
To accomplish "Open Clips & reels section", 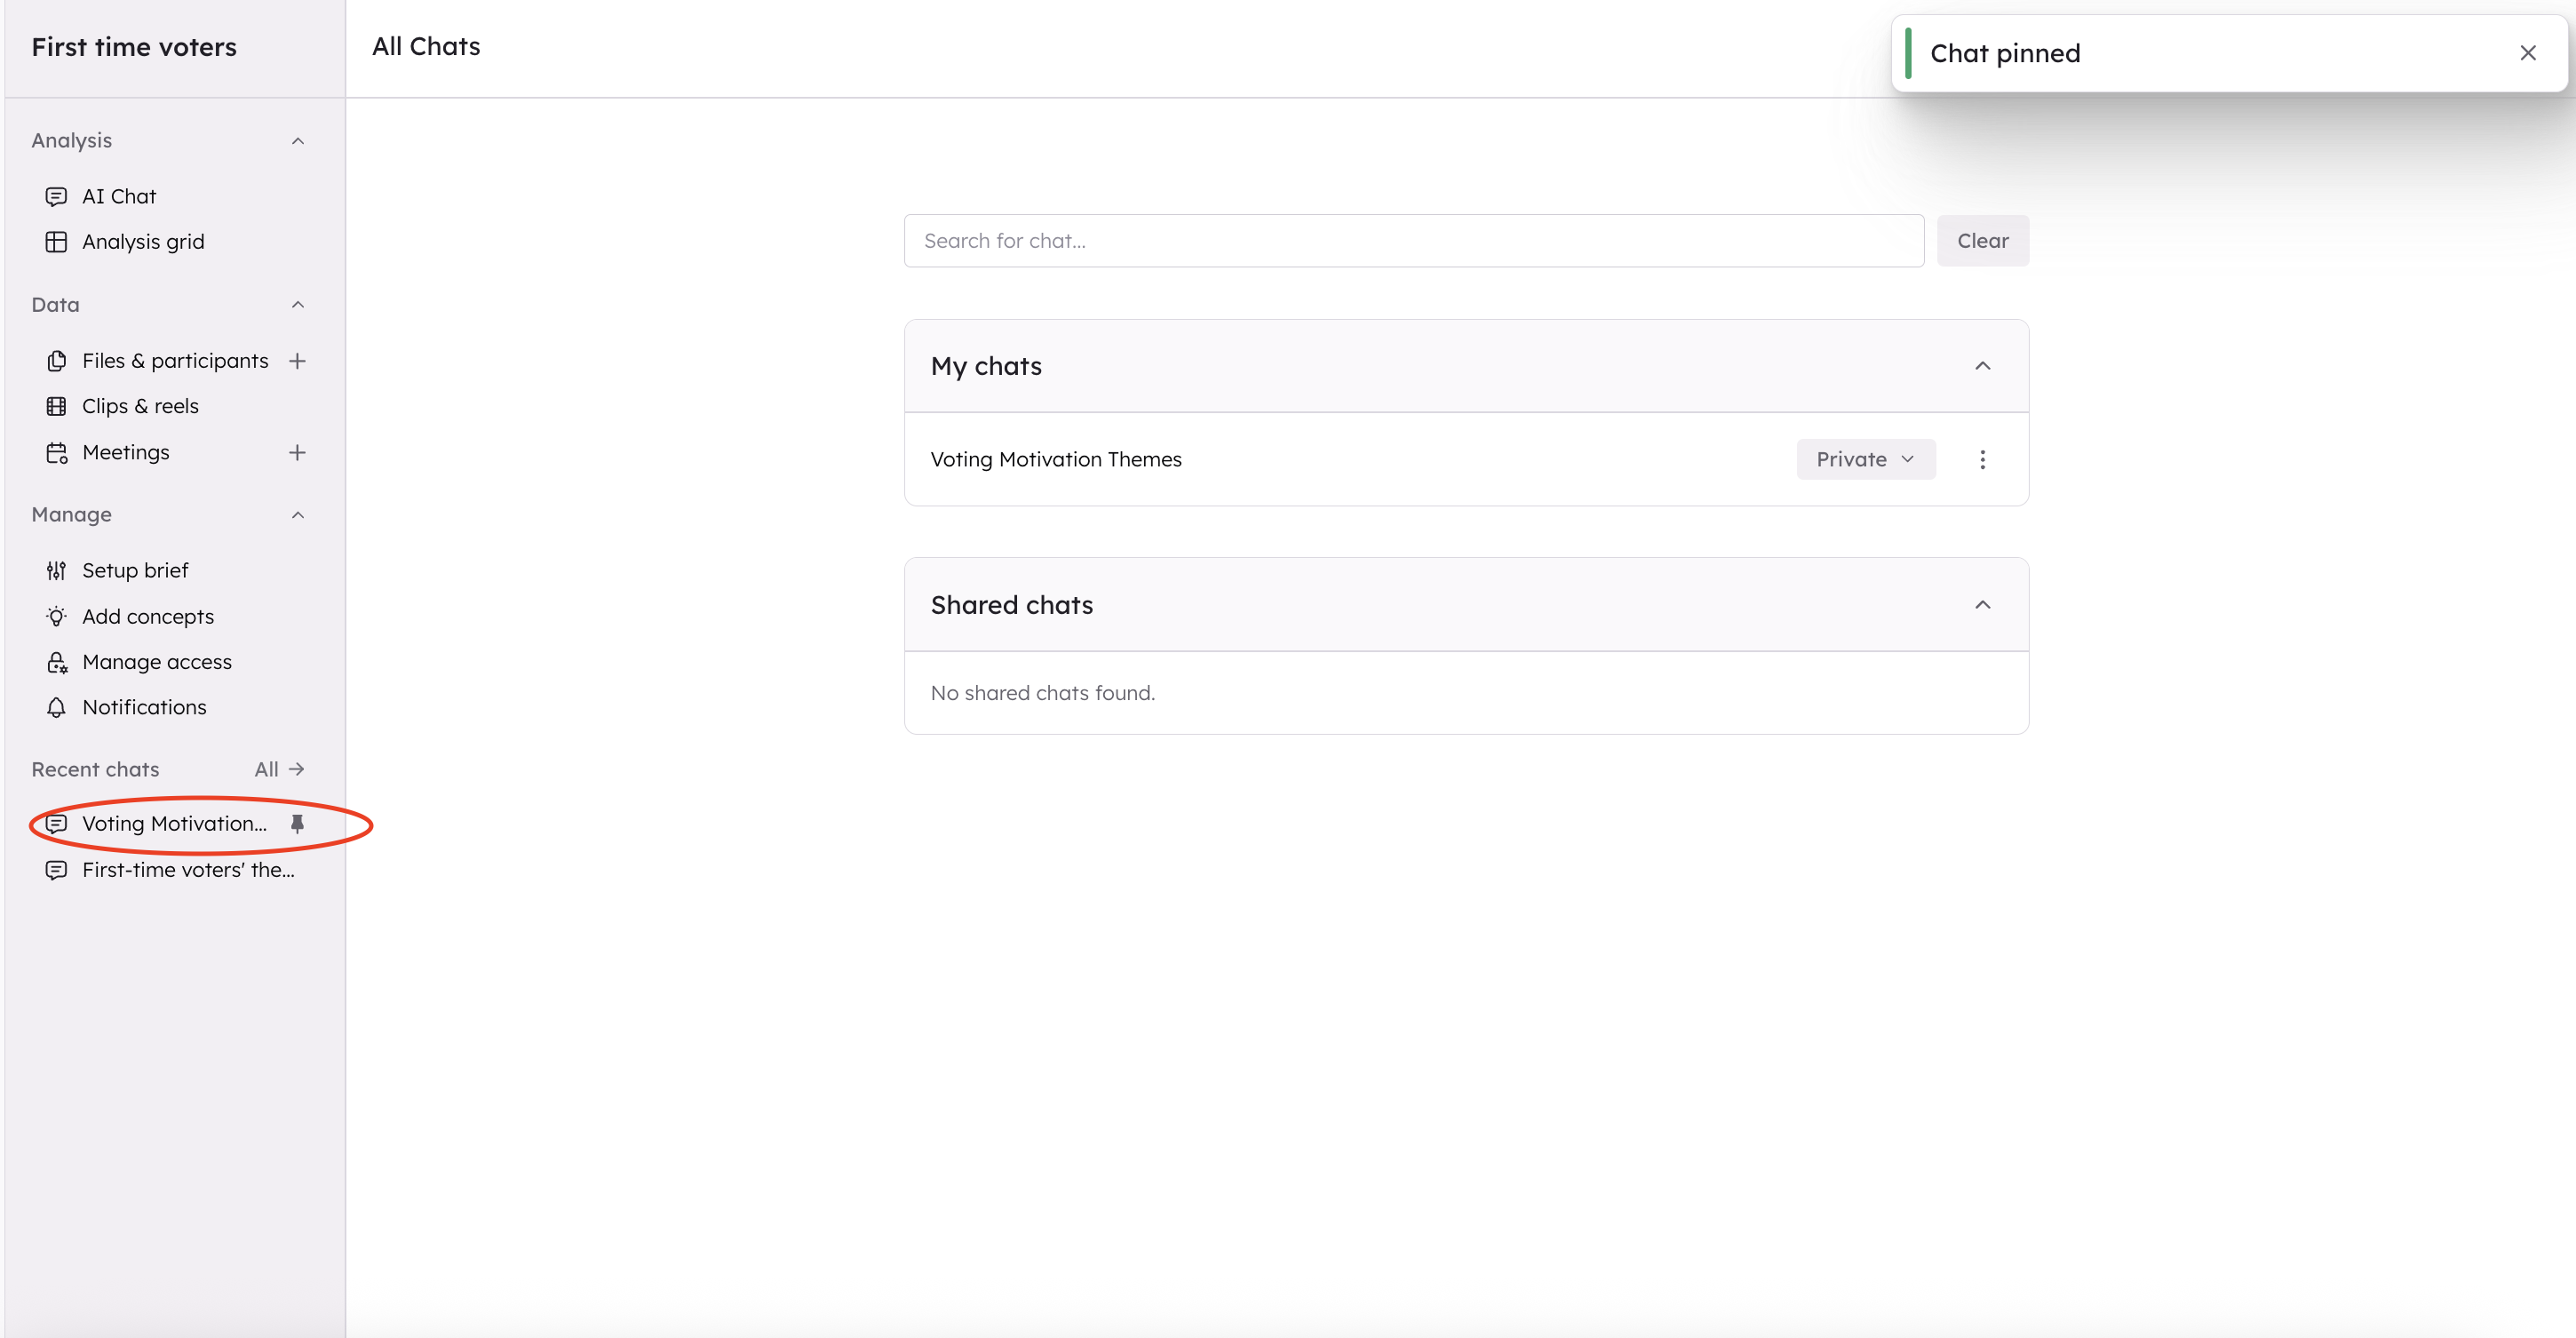I will point(140,406).
